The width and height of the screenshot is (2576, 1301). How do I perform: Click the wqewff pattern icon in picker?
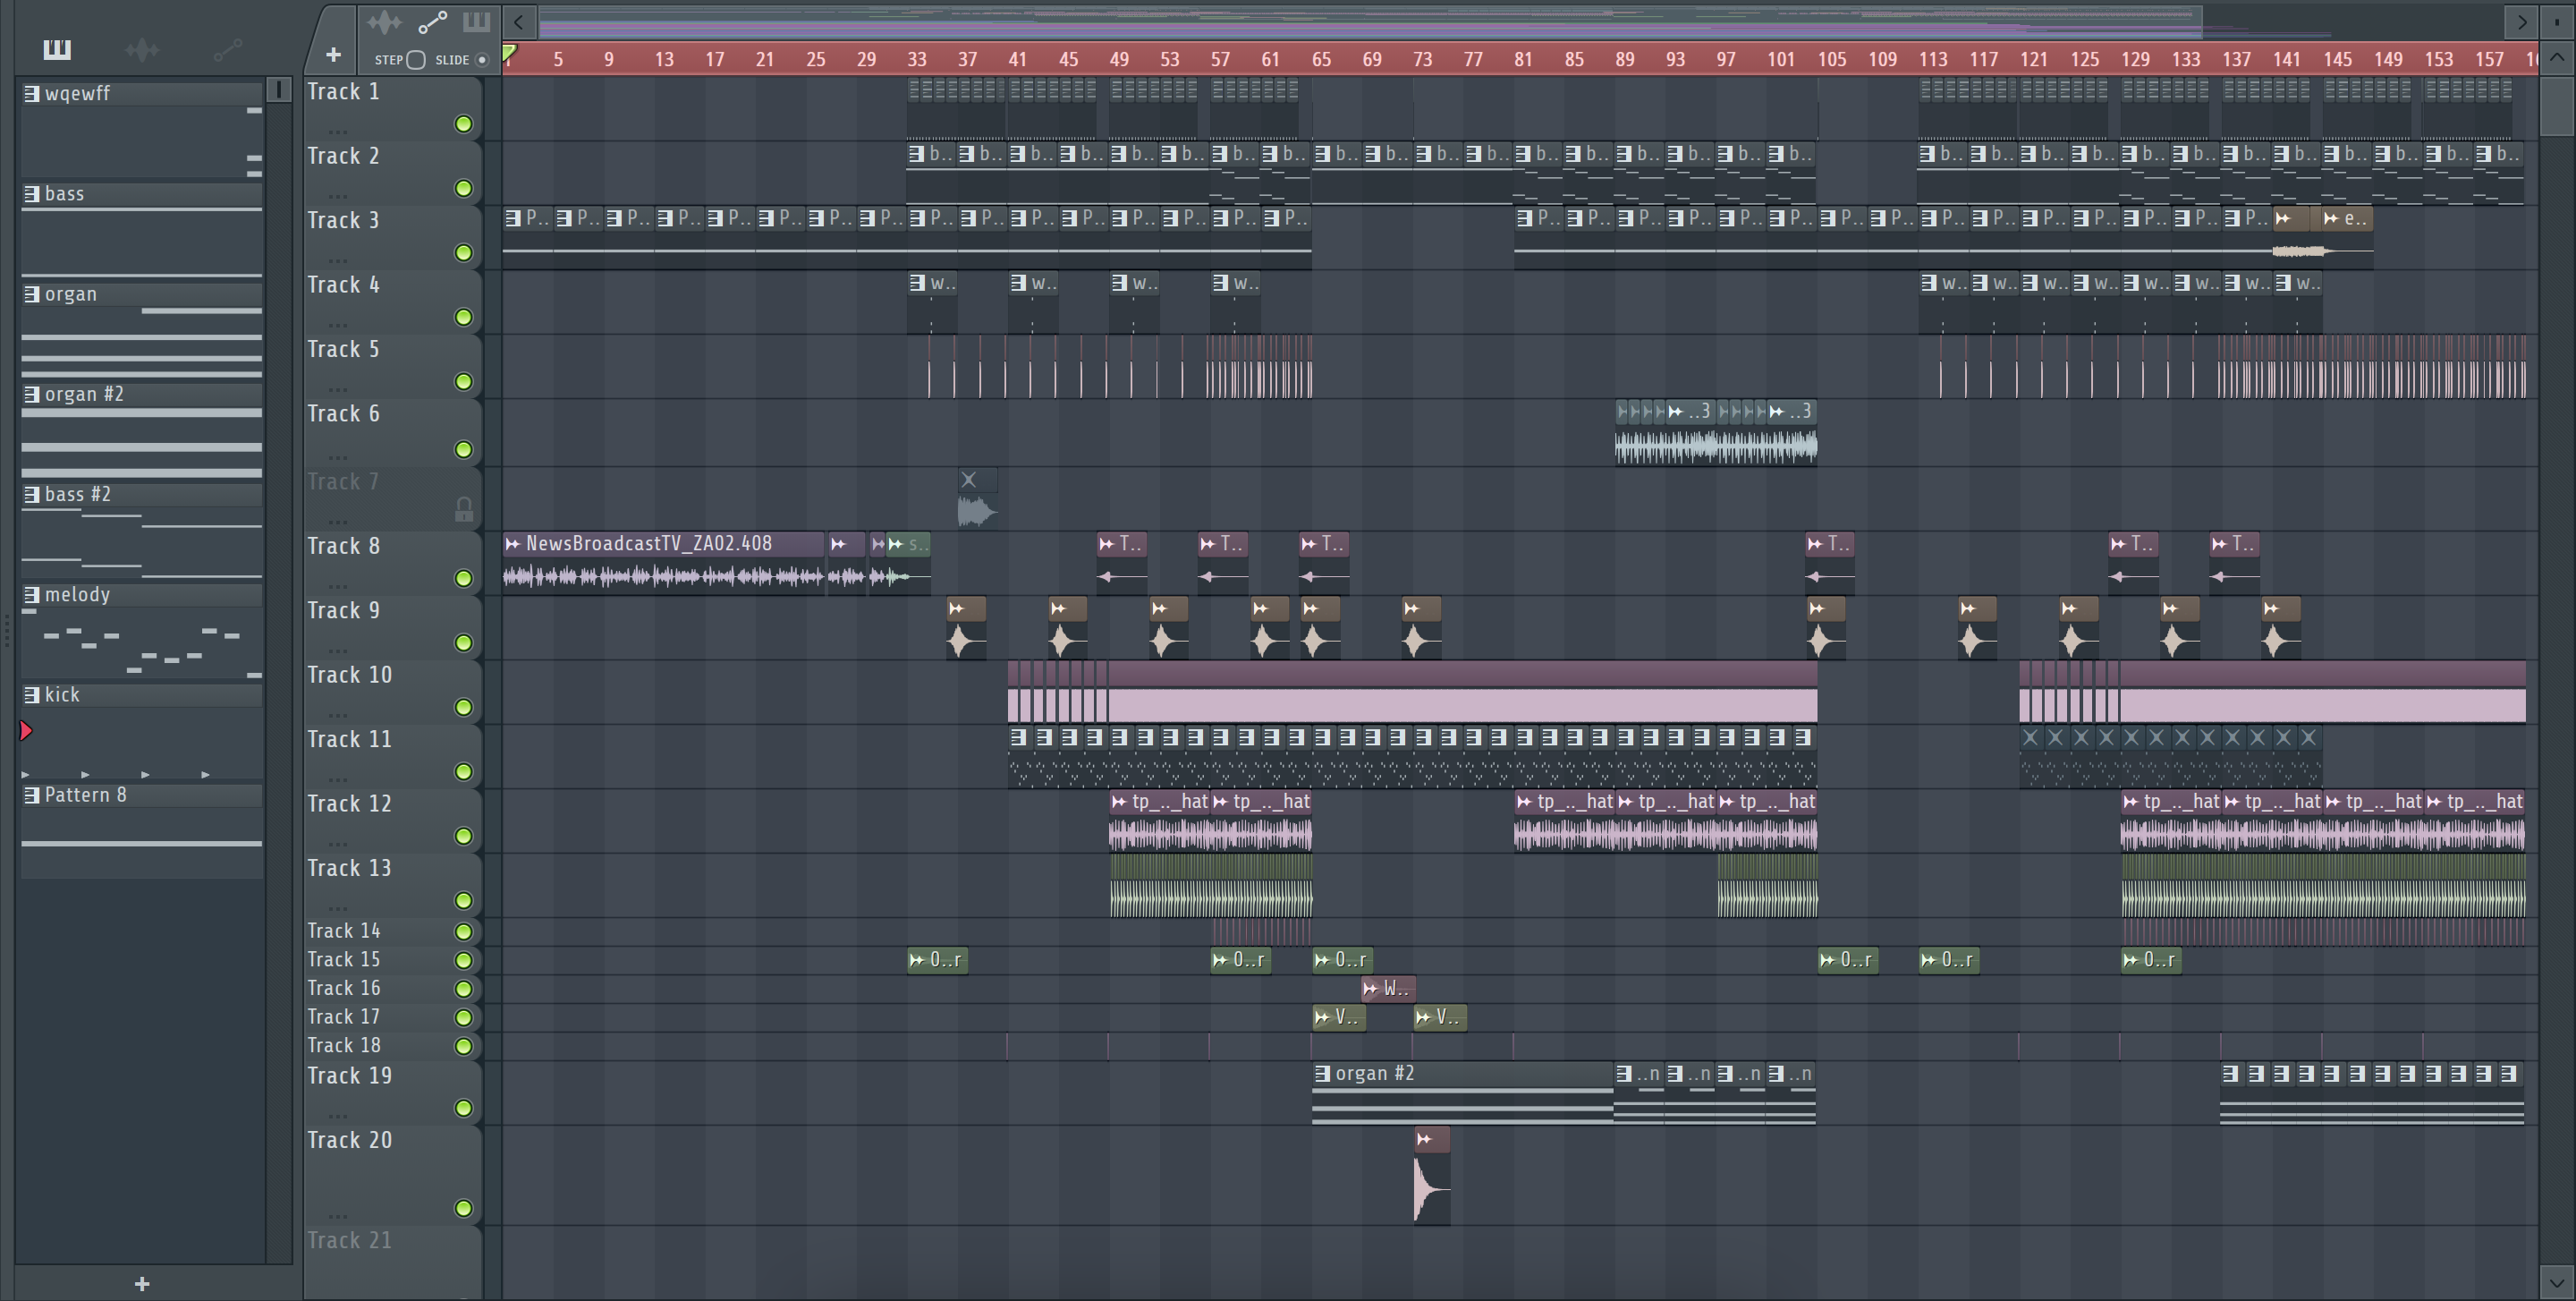tap(31, 94)
